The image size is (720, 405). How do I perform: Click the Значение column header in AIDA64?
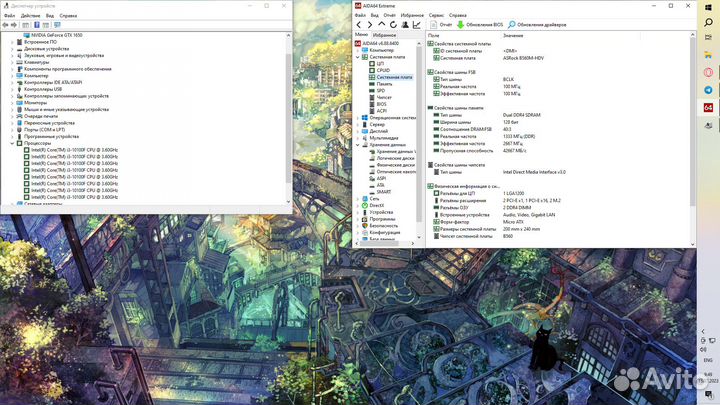513,35
